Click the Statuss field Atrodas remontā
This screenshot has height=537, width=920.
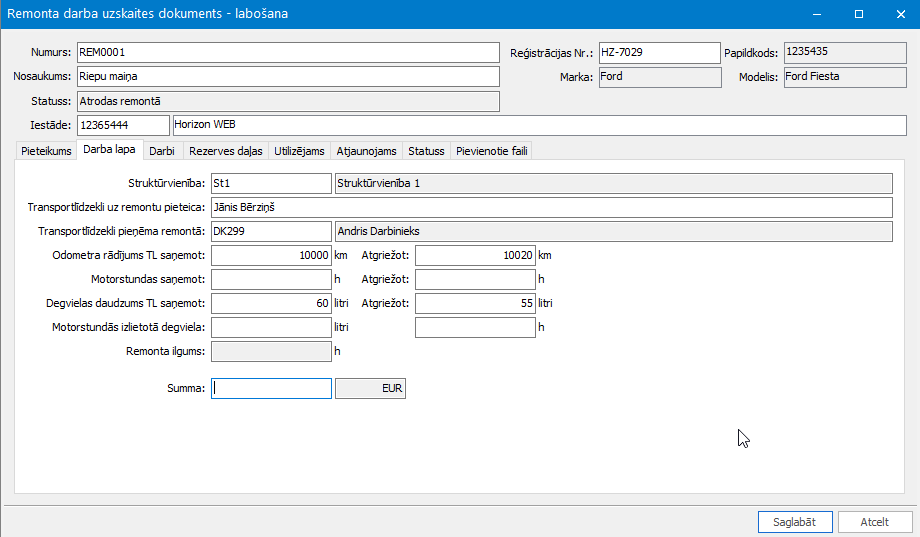click(x=288, y=101)
